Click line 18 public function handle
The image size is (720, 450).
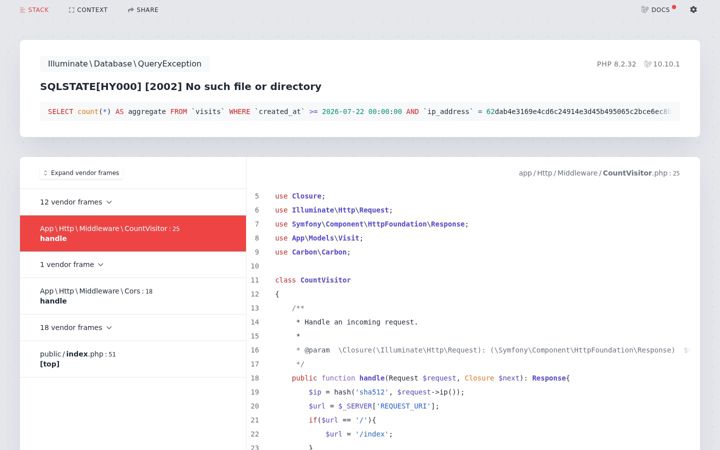tap(430, 378)
